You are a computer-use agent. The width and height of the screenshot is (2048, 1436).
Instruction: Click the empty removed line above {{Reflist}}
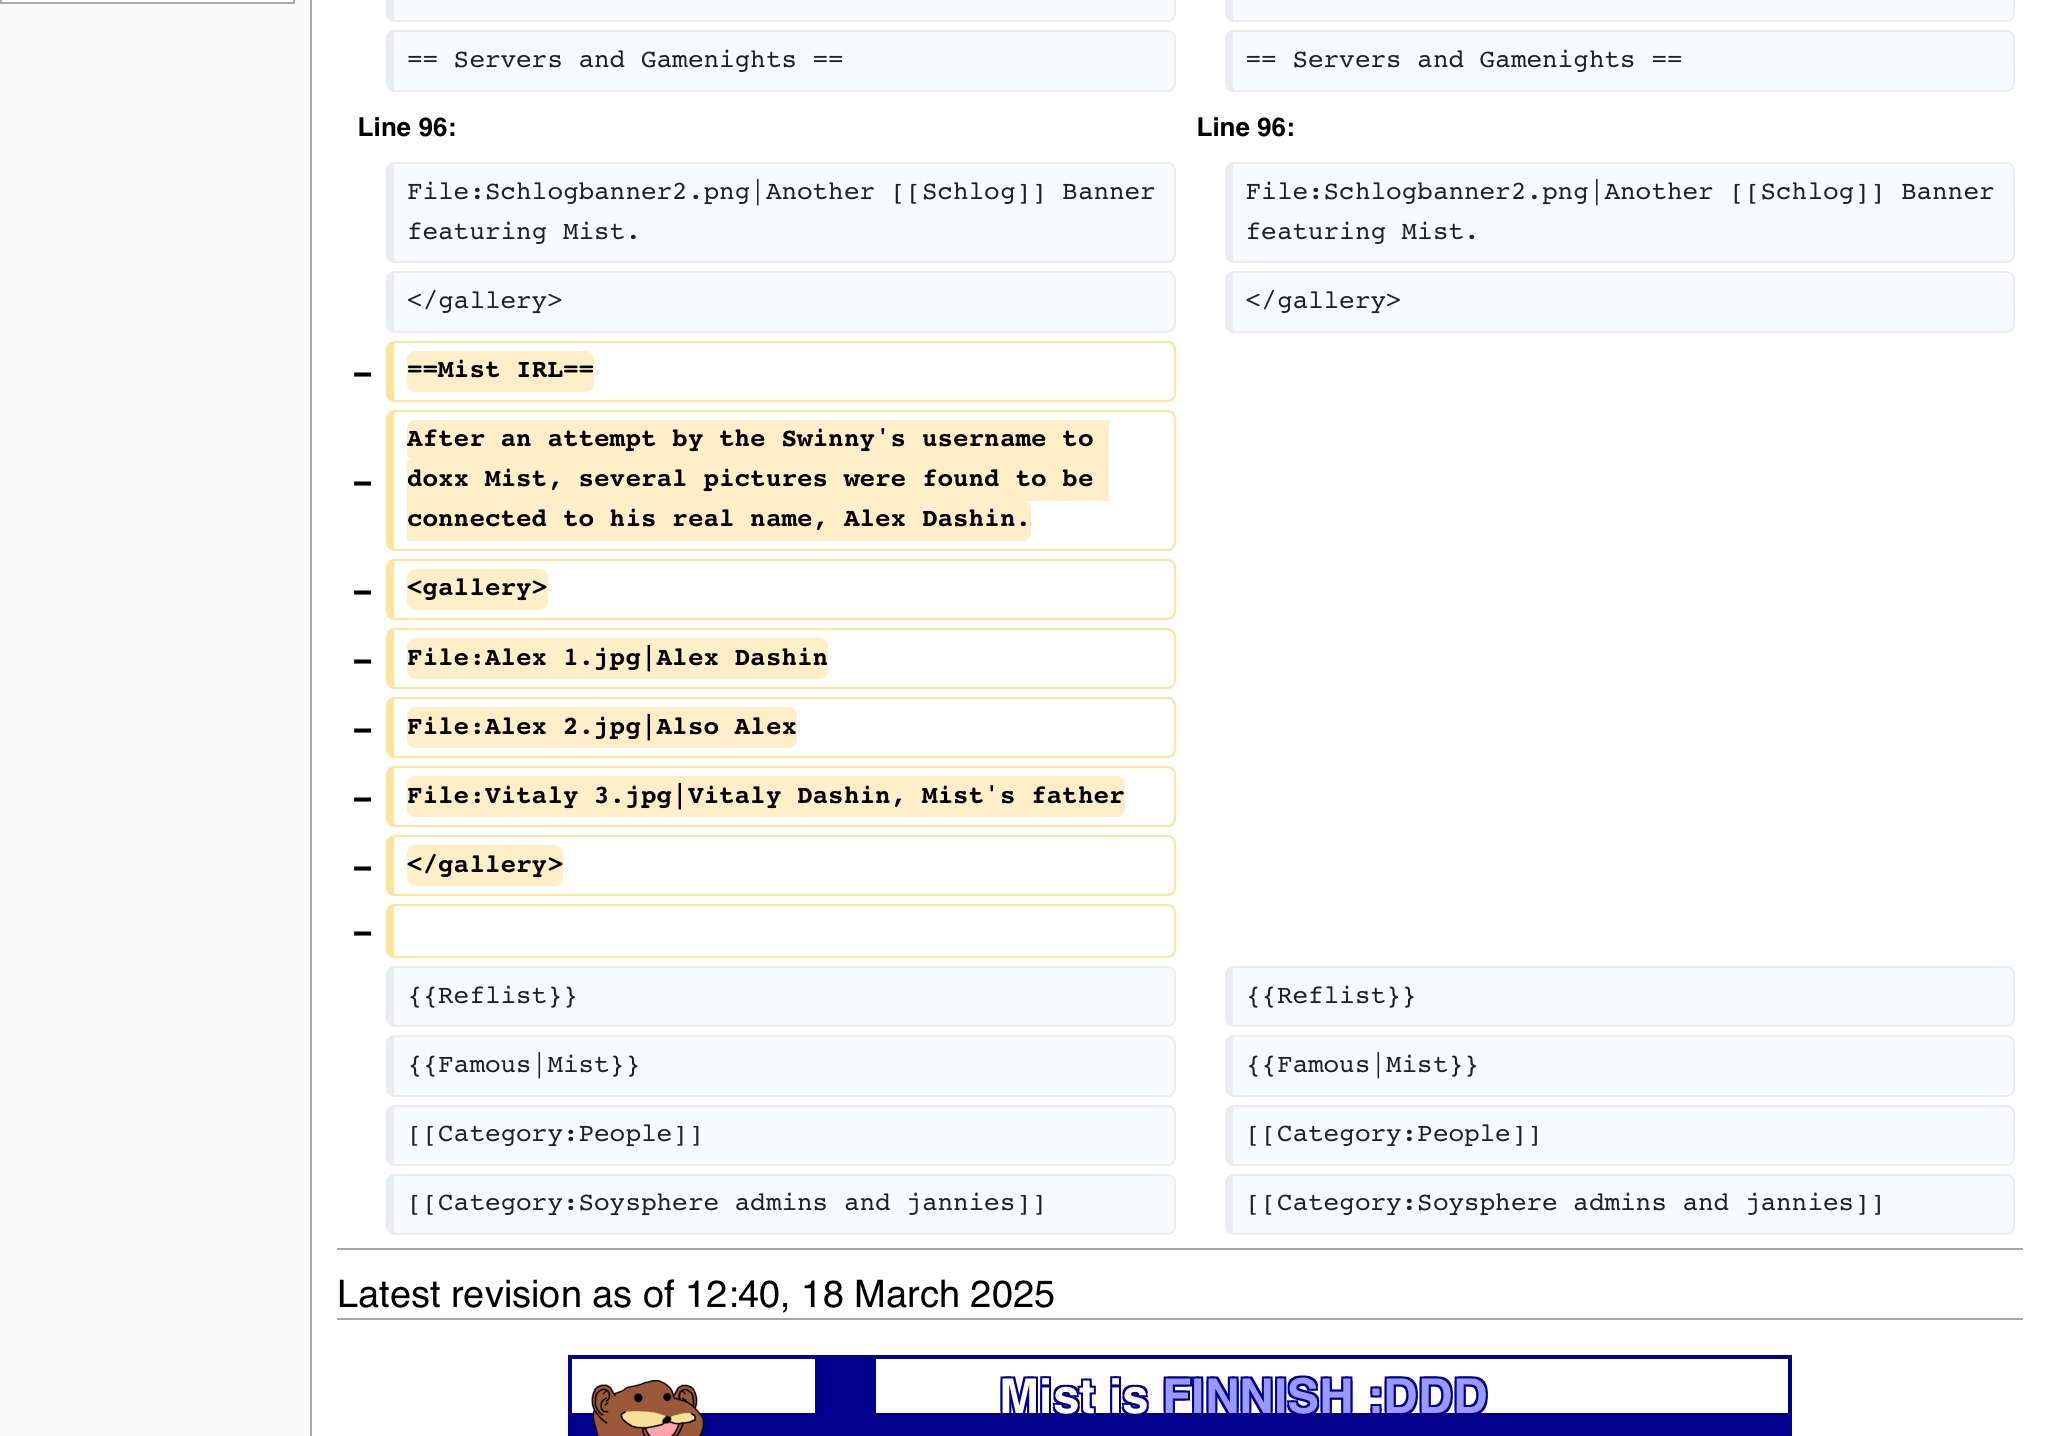point(780,931)
